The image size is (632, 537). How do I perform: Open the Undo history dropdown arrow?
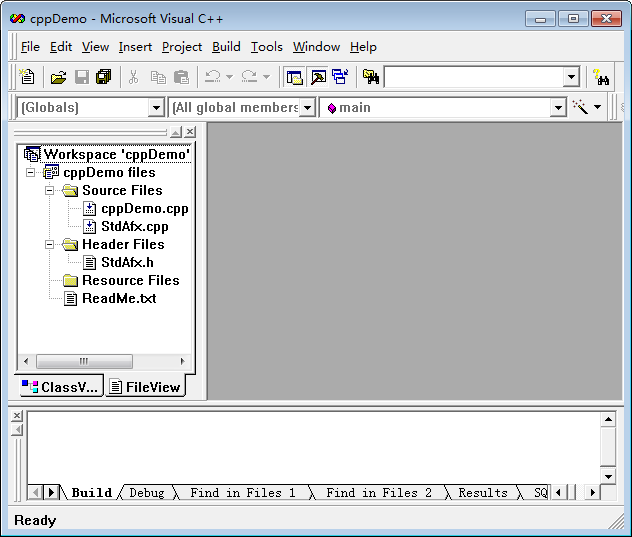[229, 77]
